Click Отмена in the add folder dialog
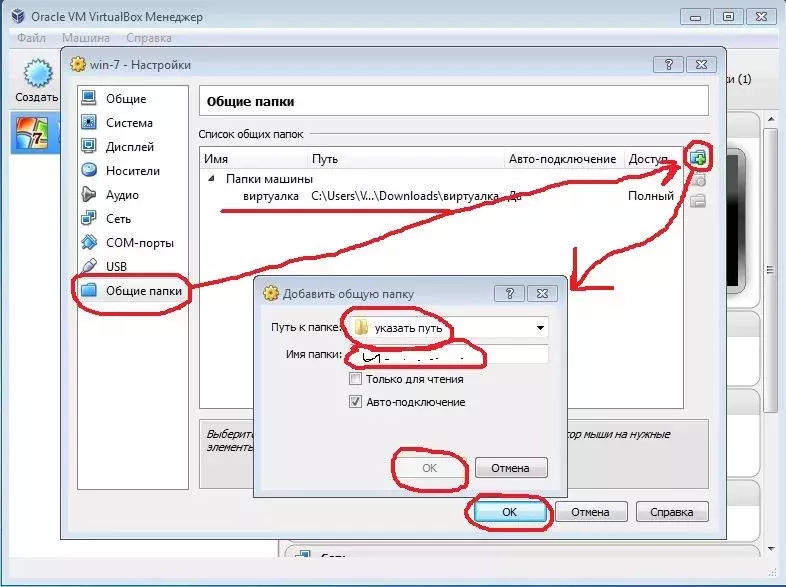Image resolution: width=786 pixels, height=587 pixels. 511,468
